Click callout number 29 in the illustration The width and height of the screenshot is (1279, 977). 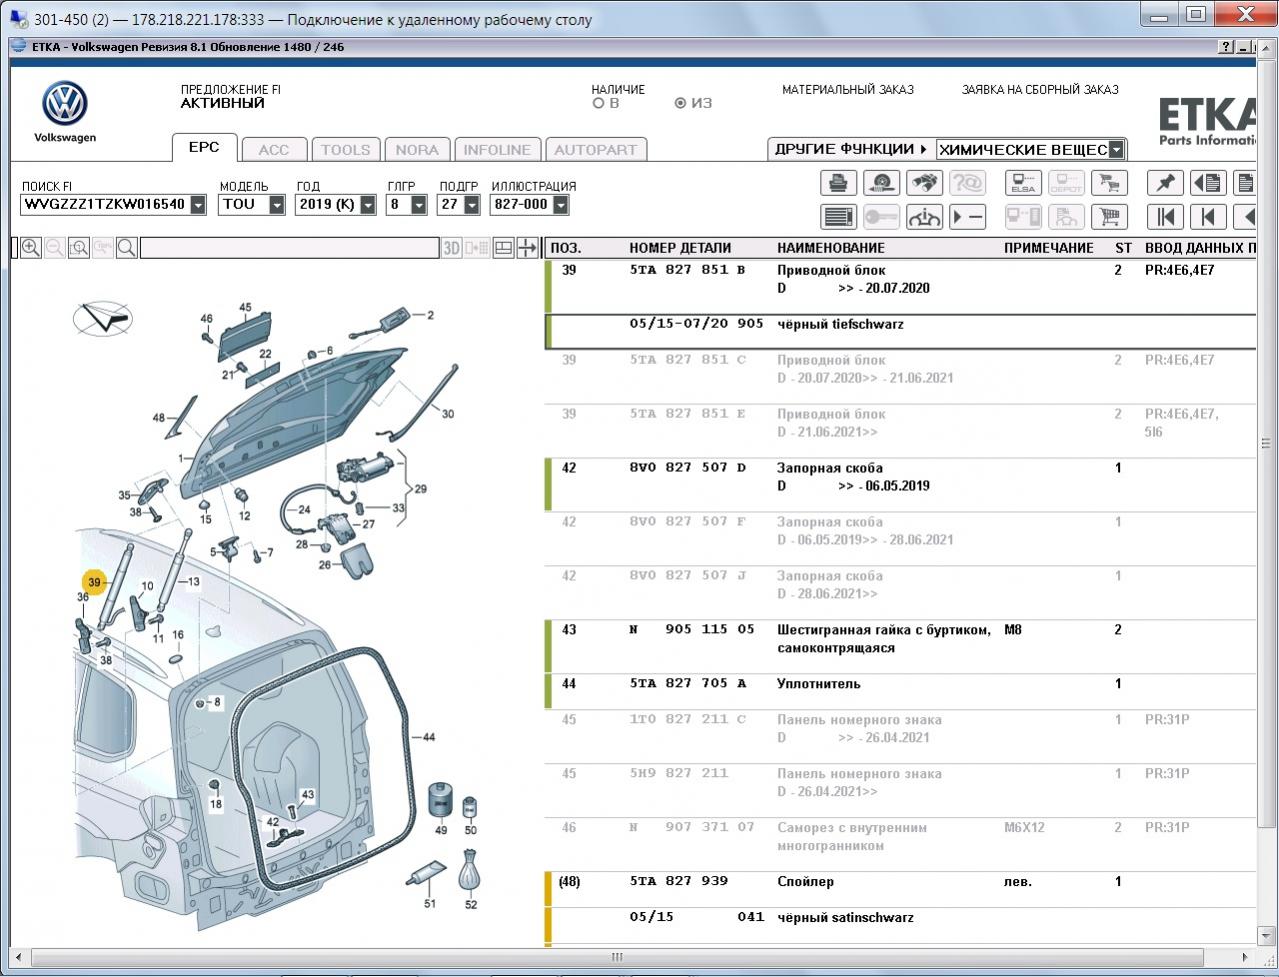tap(420, 489)
